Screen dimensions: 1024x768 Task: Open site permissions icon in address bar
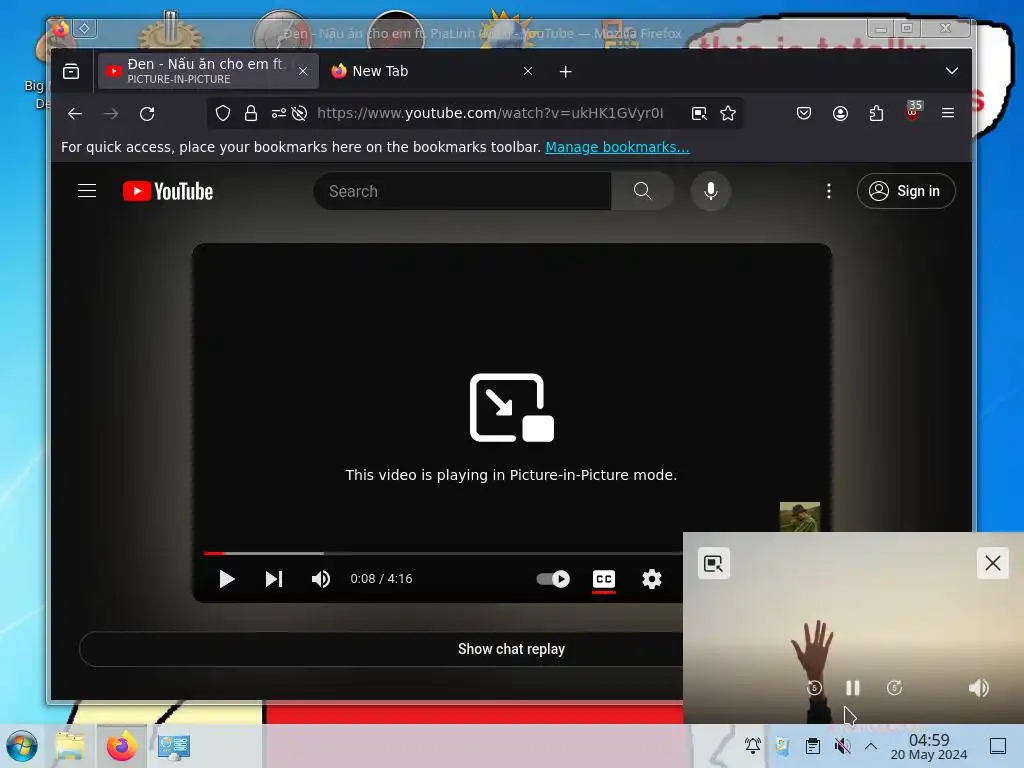pos(279,114)
